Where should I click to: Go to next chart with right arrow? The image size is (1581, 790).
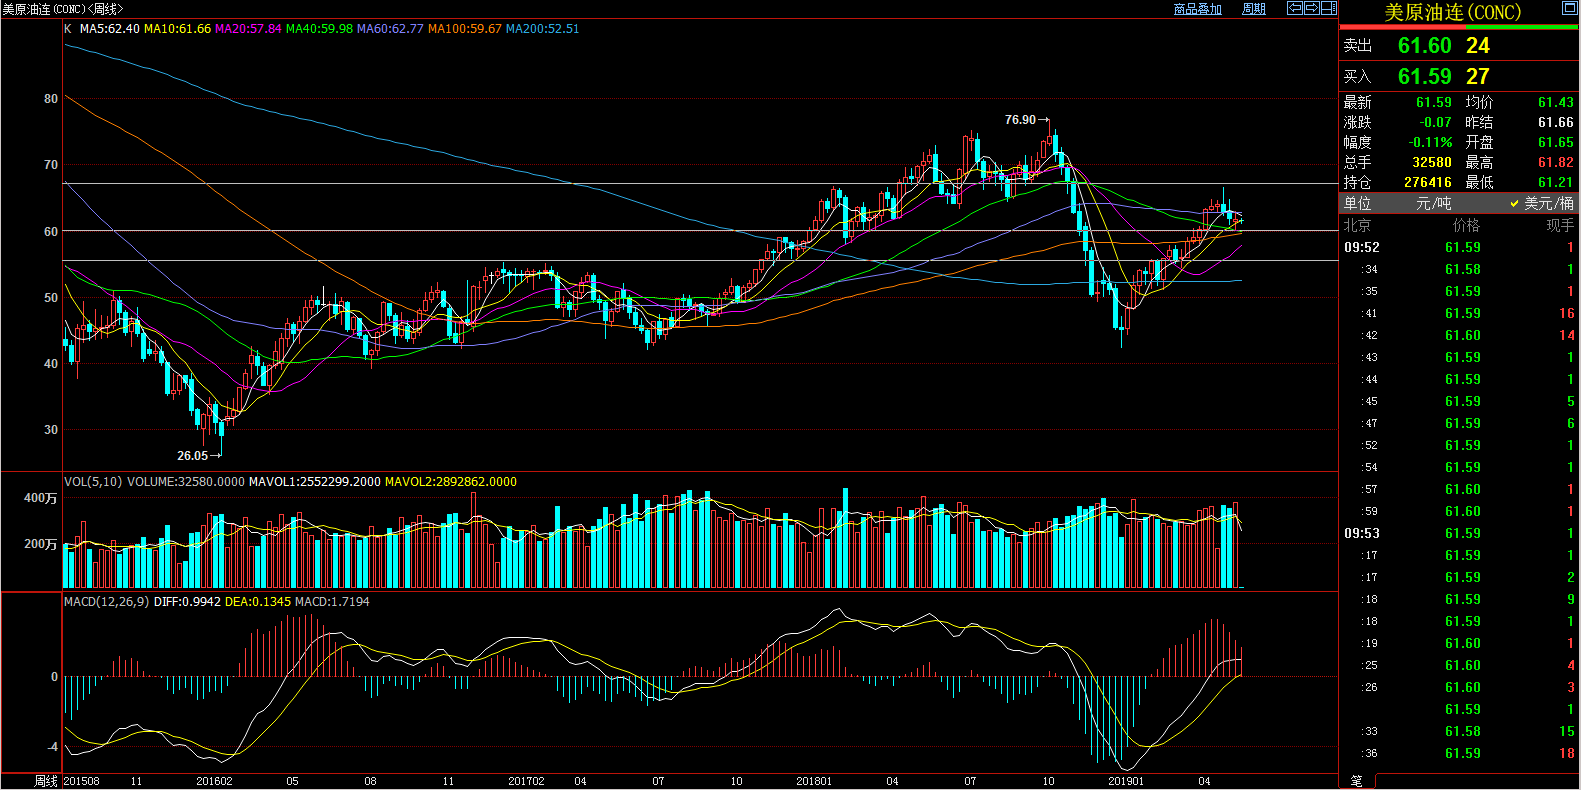click(1311, 8)
